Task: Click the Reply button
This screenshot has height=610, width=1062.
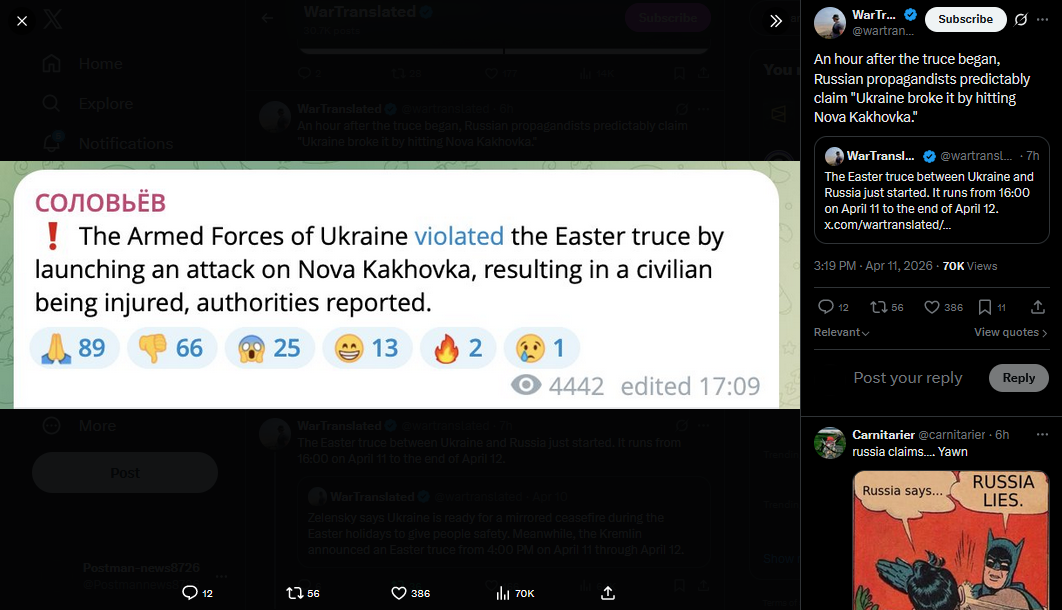Action: click(x=1019, y=378)
